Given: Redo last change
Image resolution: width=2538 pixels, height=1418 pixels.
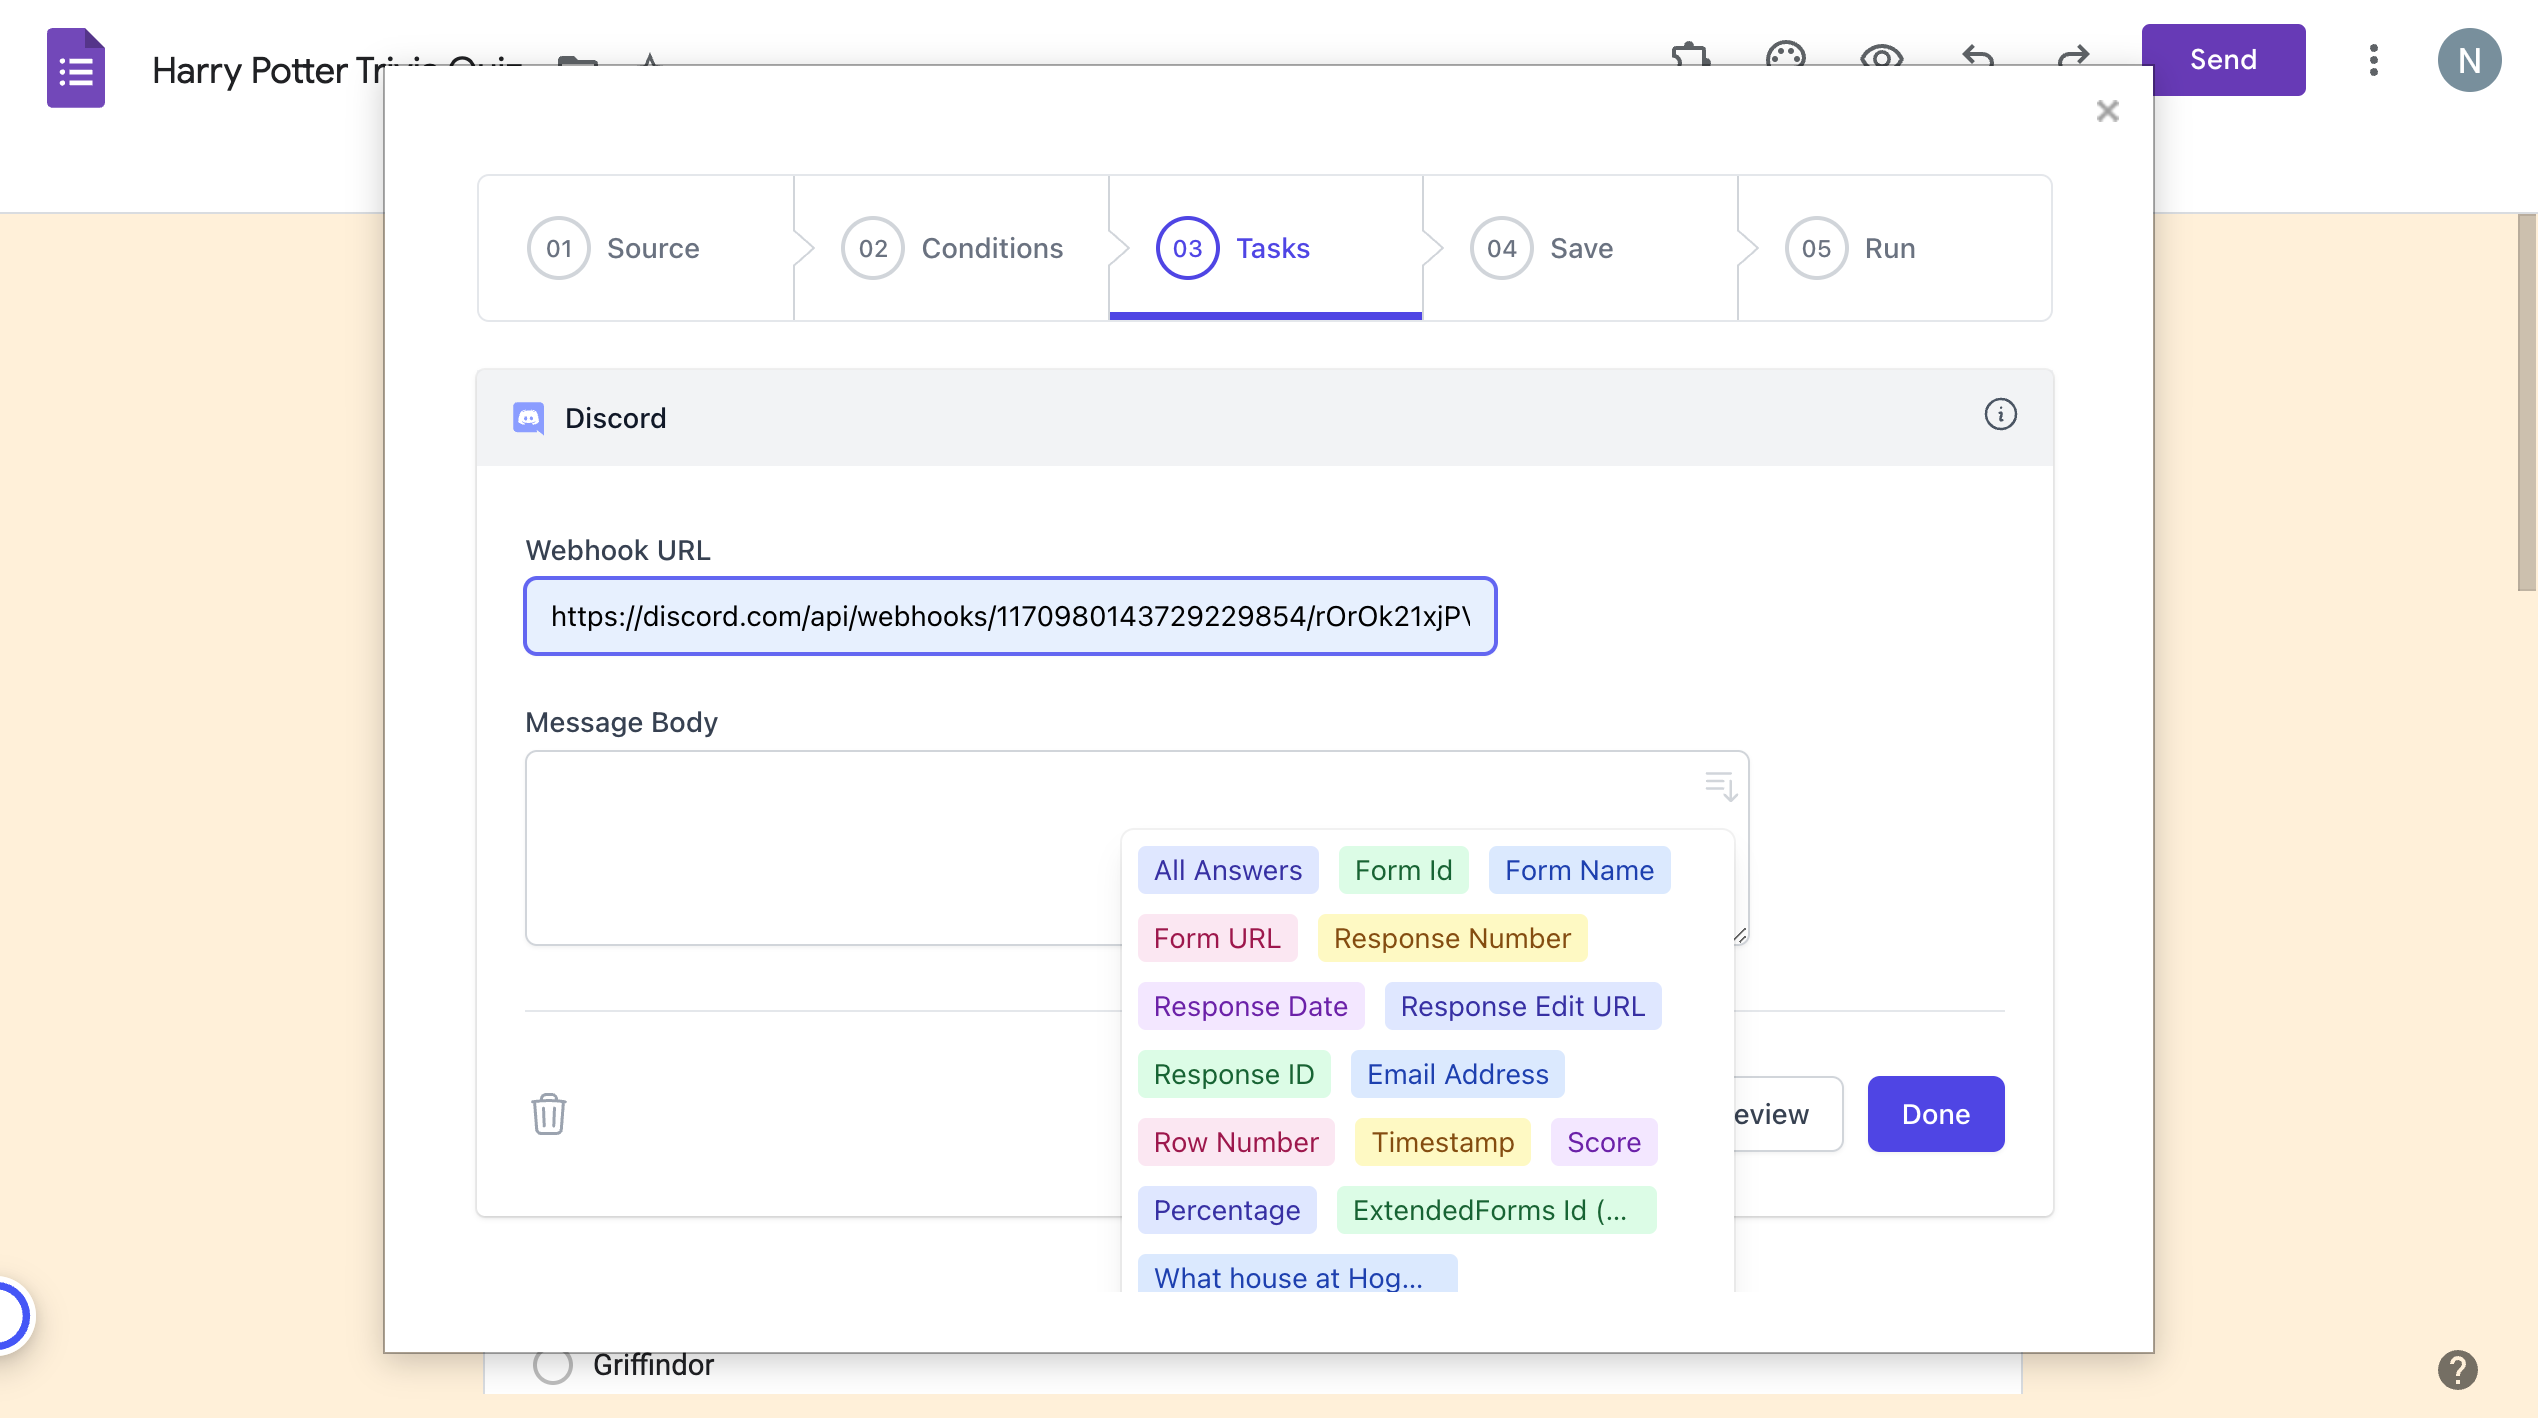Looking at the screenshot, I should click(x=2073, y=55).
